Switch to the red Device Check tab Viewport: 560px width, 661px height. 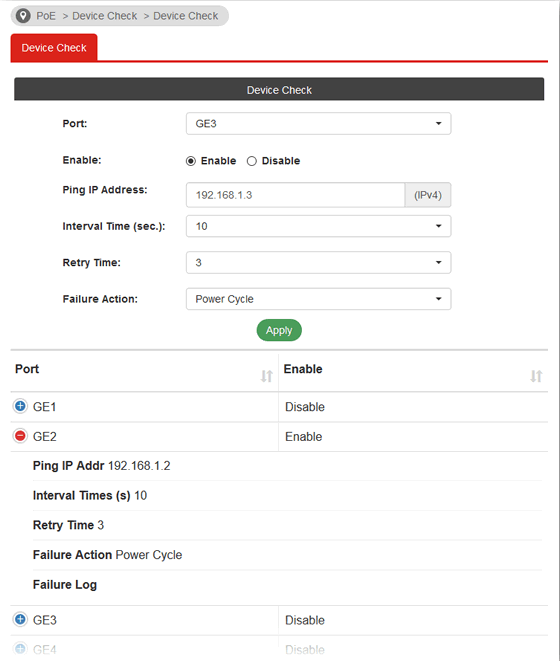pos(54,48)
